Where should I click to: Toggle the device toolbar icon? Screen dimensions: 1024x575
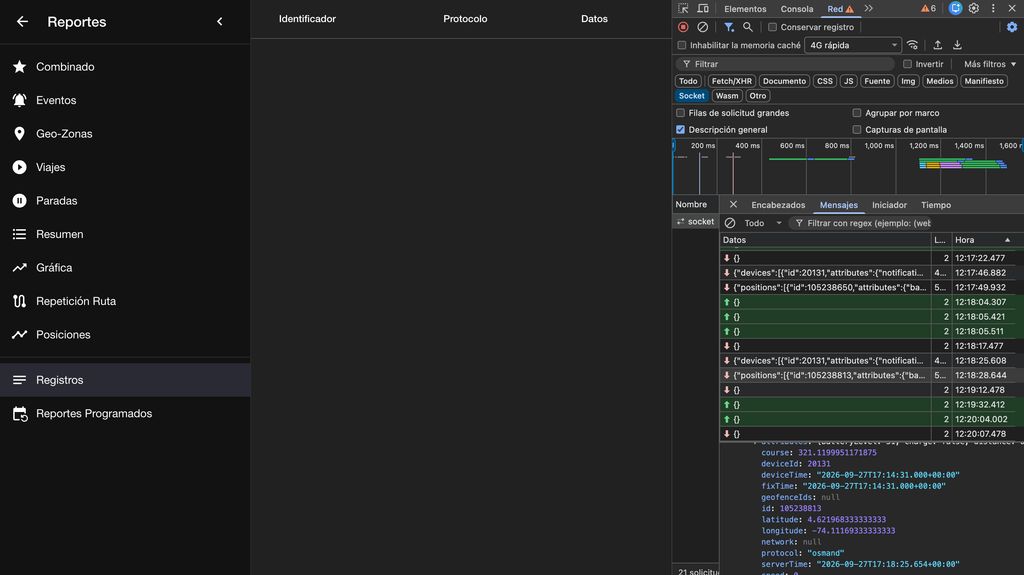[x=703, y=8]
